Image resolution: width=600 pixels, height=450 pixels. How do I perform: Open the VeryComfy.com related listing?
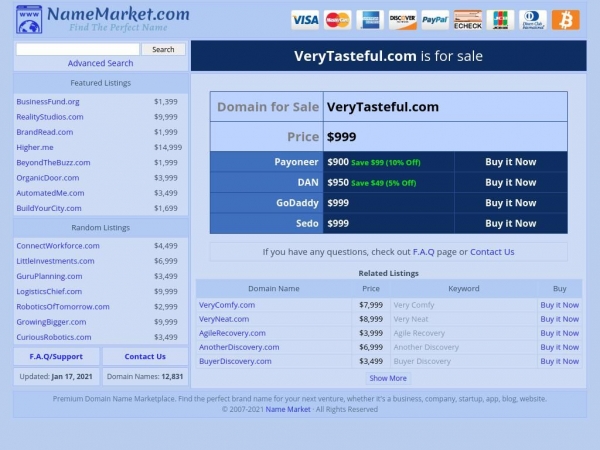point(227,305)
